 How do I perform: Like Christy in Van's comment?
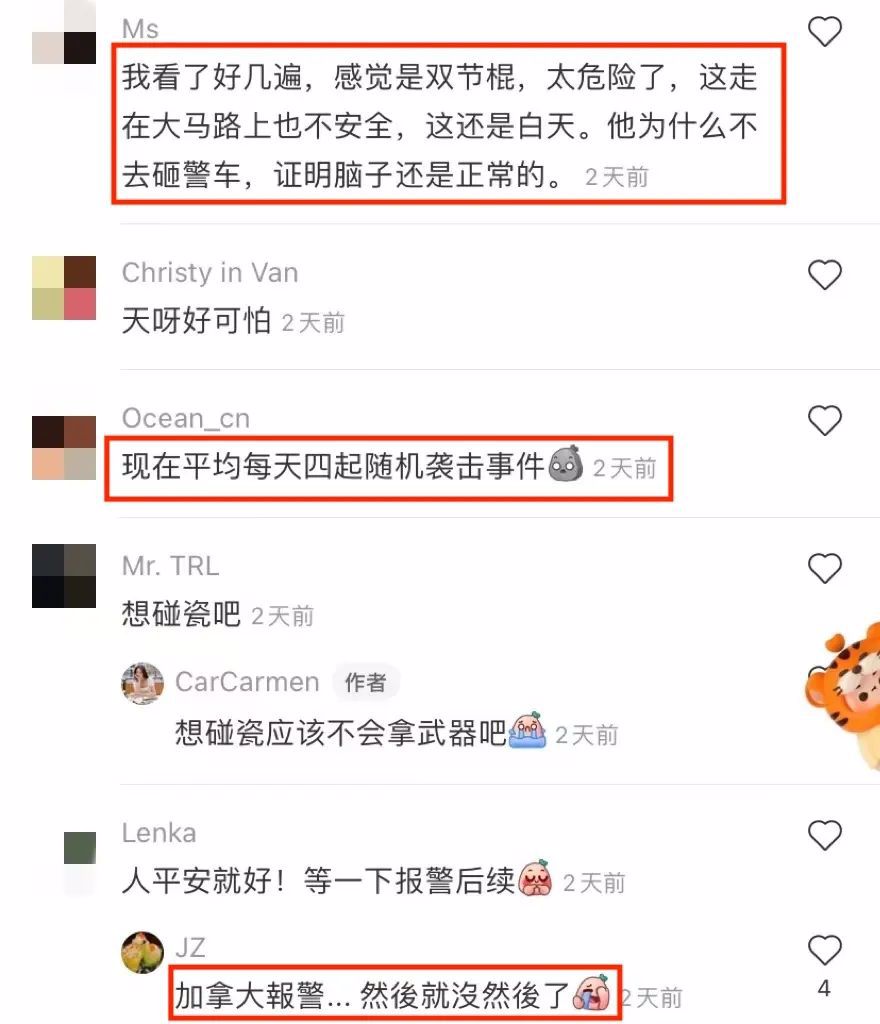point(825,274)
